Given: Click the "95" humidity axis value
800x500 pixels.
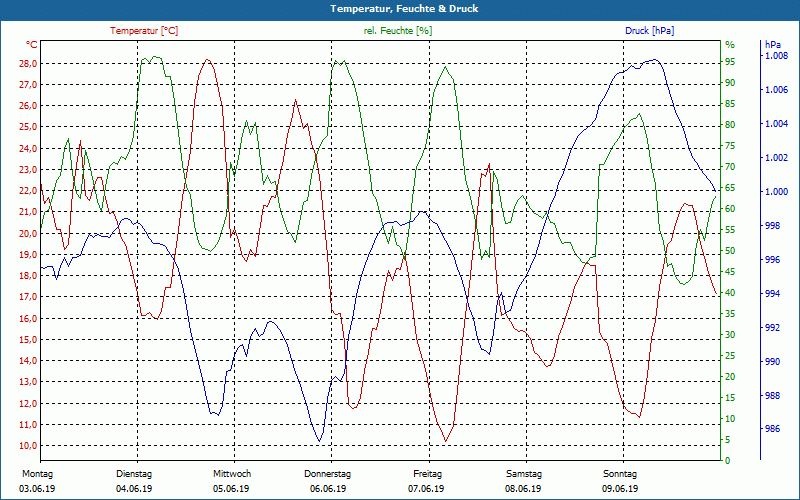Looking at the screenshot, I should point(730,62).
